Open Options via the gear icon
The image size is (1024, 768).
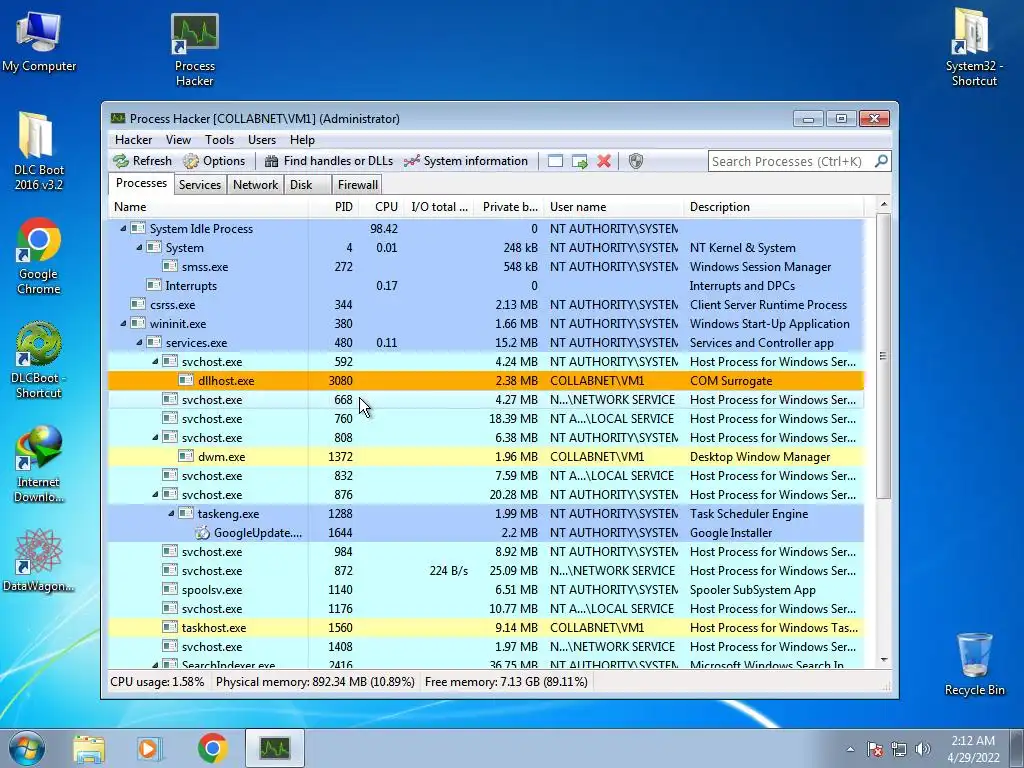[x=191, y=161]
